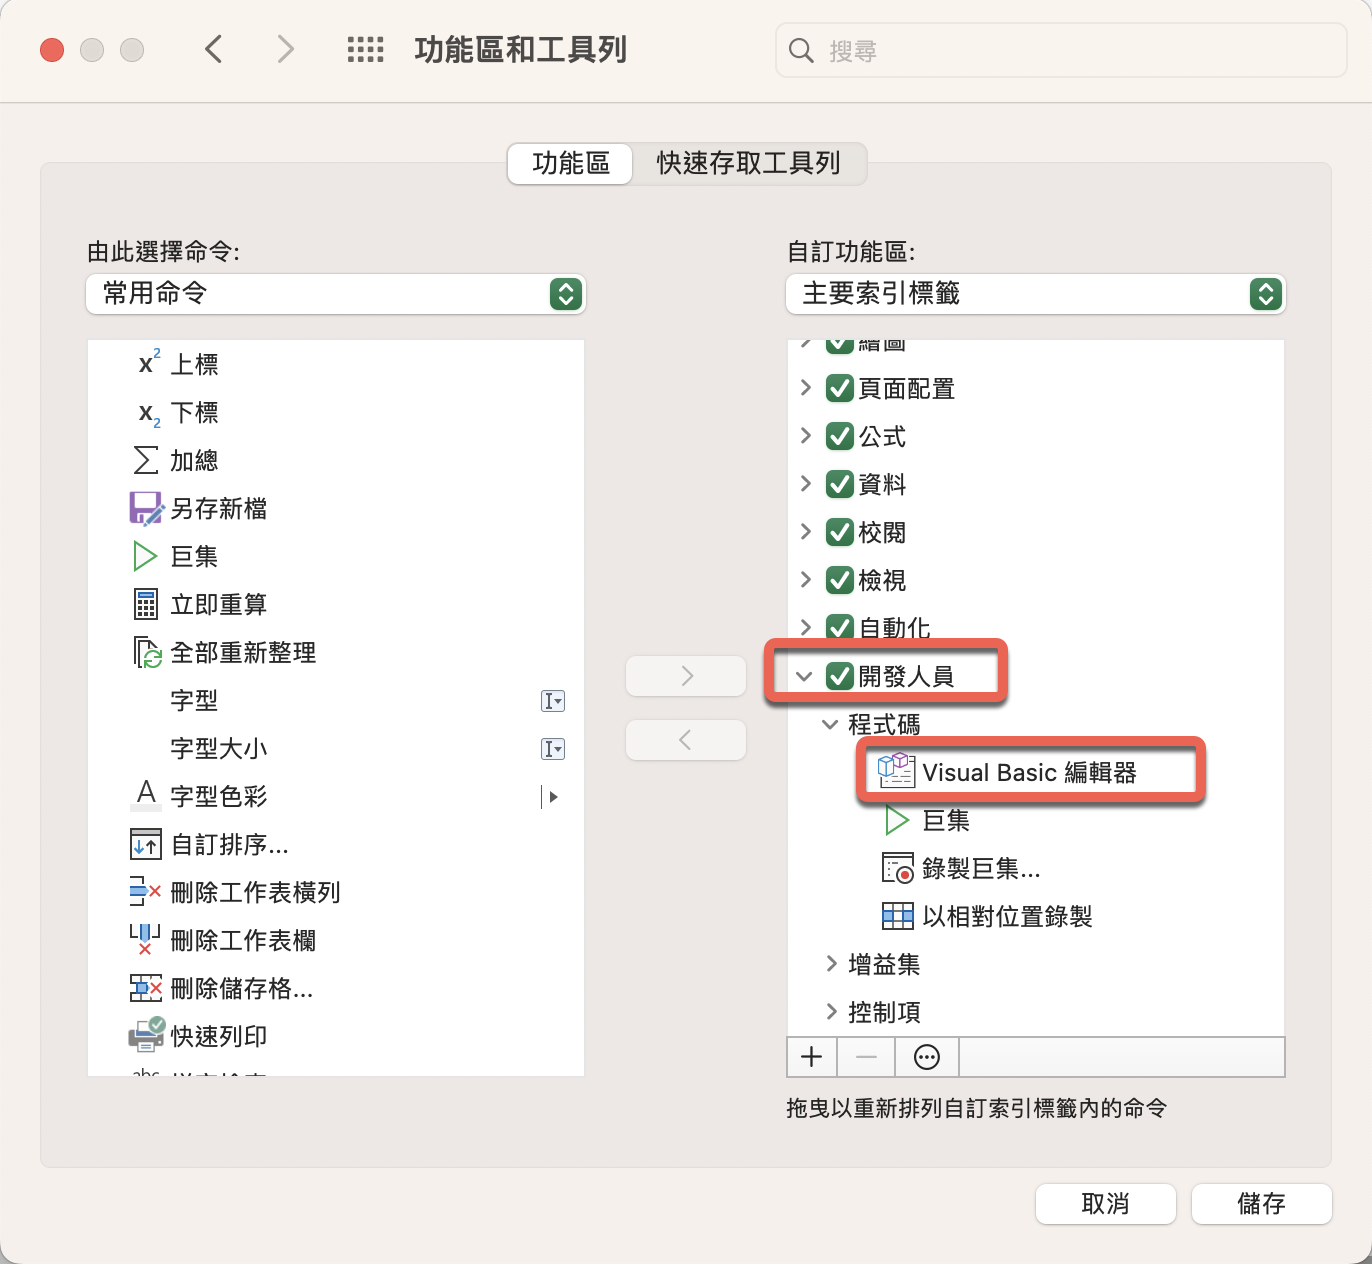1372x1264 pixels.
Task: Uncheck the 資料 tab checkbox
Action: (x=840, y=484)
